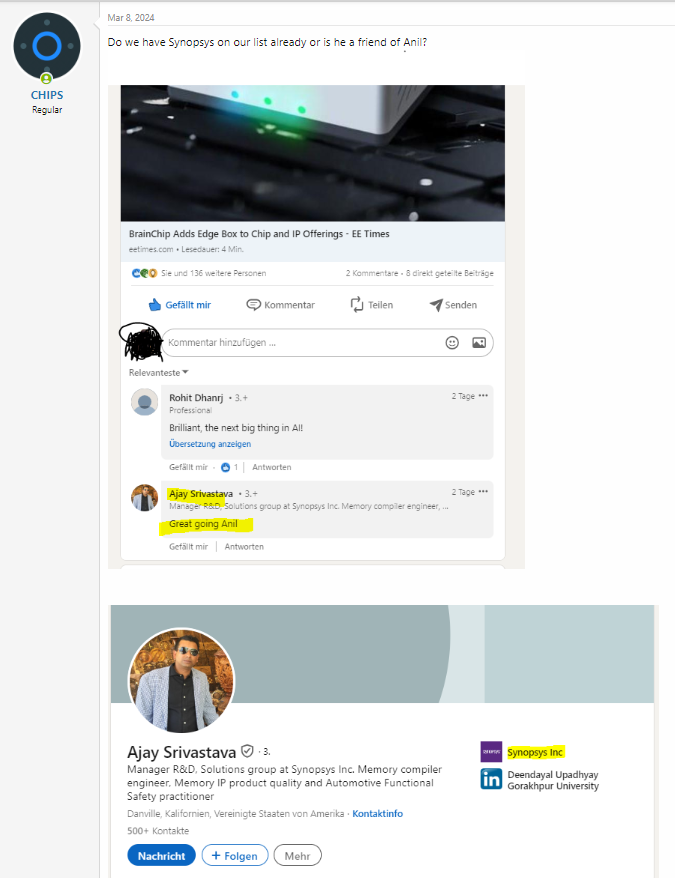This screenshot has width=675, height=878.
Task: Like Ajay Srivastava's comment via Gefällt mir
Action: point(188,547)
